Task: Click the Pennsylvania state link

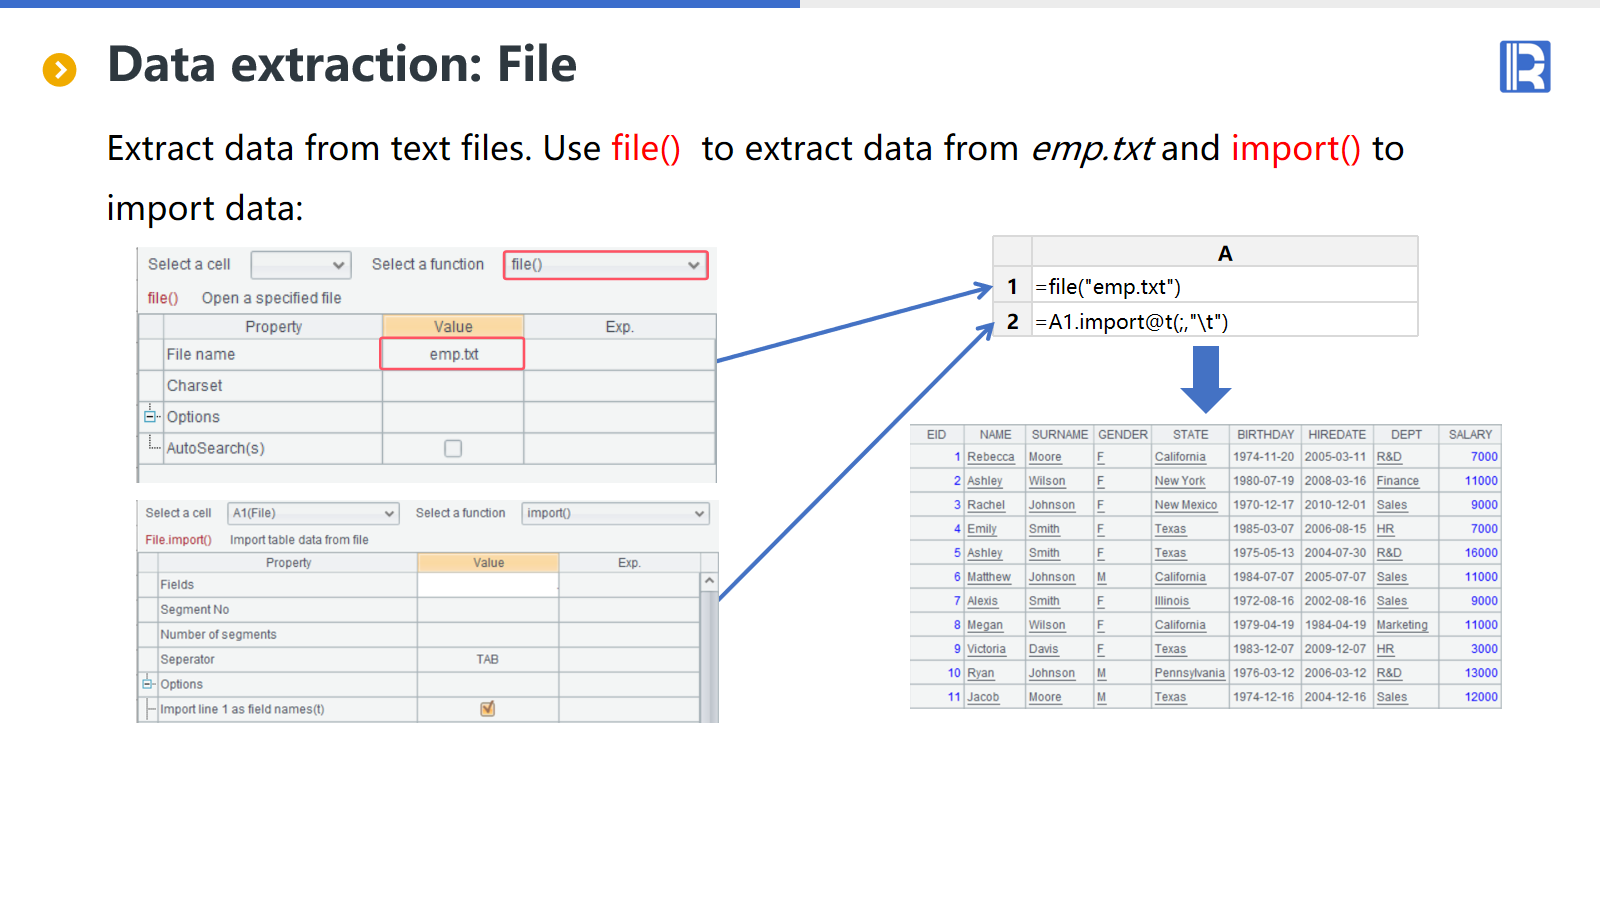Action: 1188,673
